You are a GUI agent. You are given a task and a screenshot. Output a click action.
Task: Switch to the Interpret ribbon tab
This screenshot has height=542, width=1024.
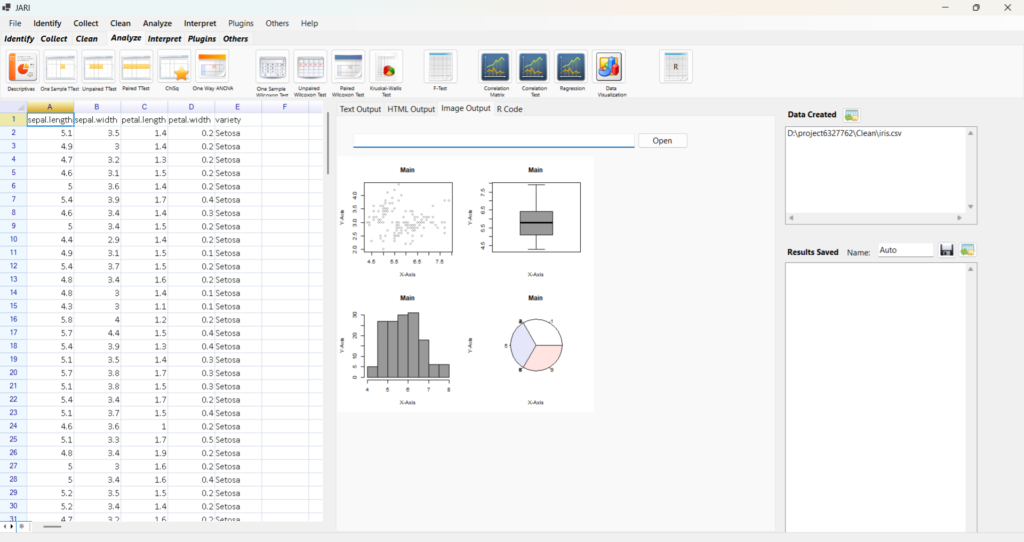pos(164,39)
